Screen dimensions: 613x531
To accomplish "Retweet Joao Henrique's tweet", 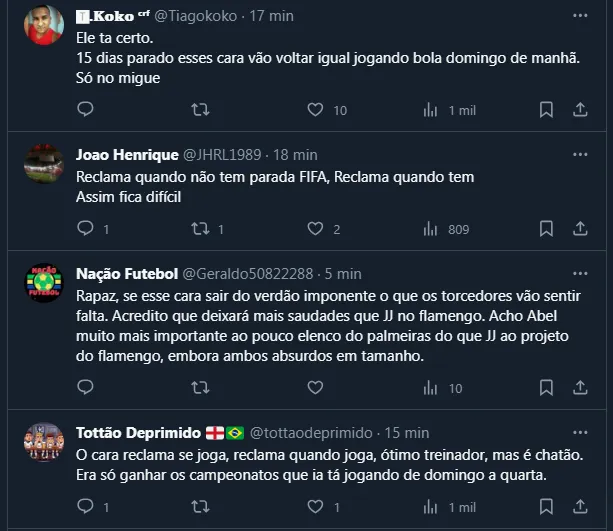I will coord(200,229).
